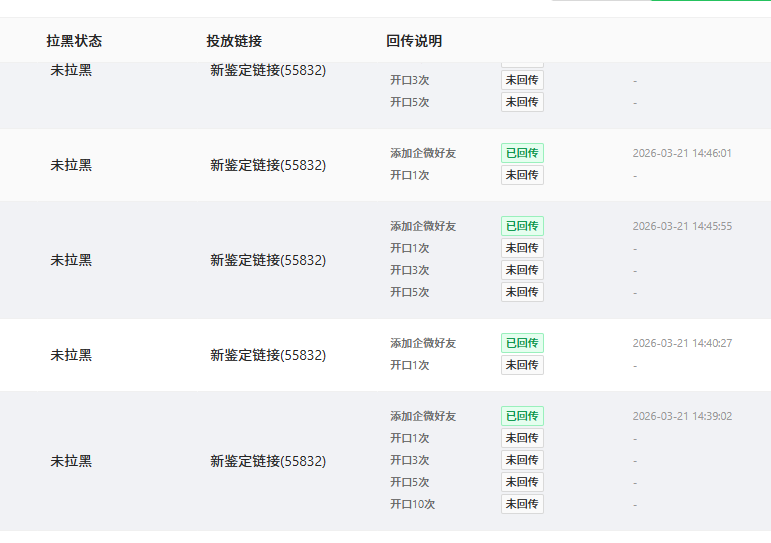Open 新鉴定链接(55832) in the 14:46:01 row
This screenshot has height=543, width=771.
[x=268, y=165]
